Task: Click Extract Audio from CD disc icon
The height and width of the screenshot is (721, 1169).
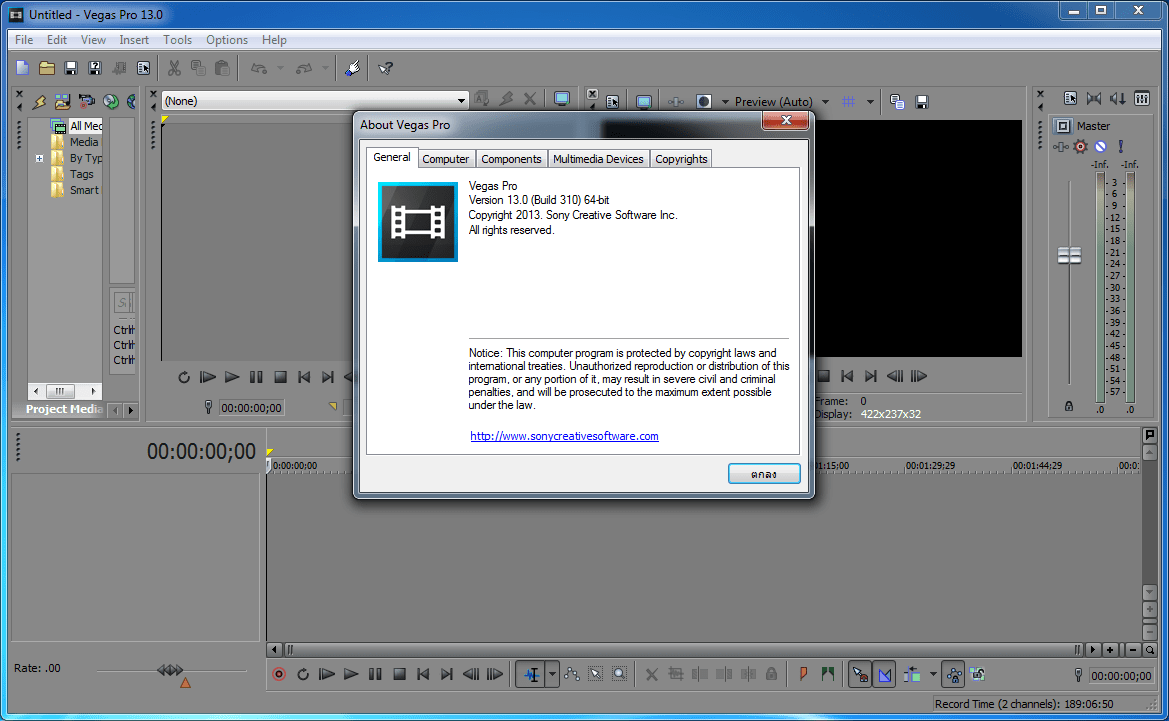Action: [110, 101]
